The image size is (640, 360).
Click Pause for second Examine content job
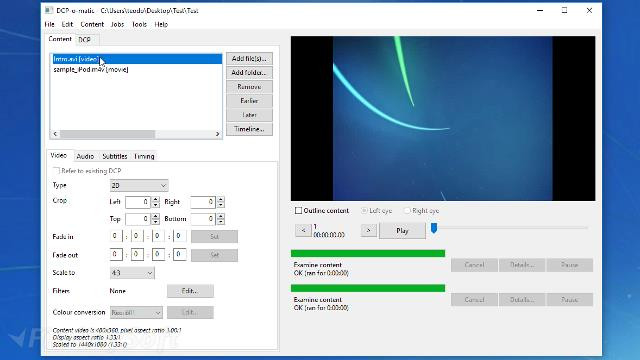pyautogui.click(x=570, y=300)
